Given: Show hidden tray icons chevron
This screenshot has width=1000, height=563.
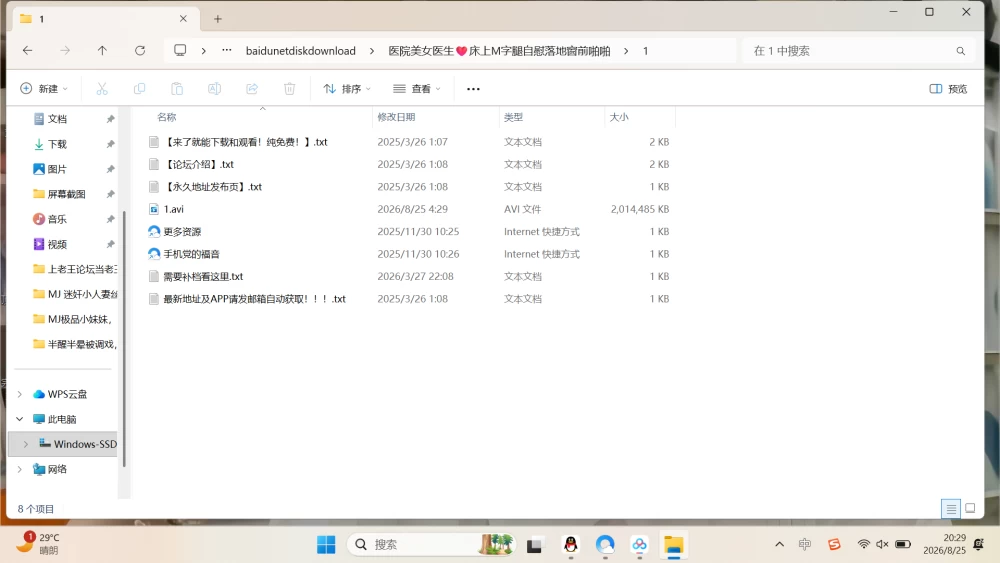Looking at the screenshot, I should [779, 544].
